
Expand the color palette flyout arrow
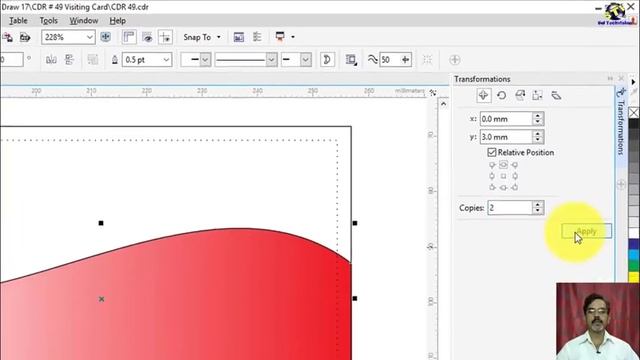pyautogui.click(x=633, y=82)
